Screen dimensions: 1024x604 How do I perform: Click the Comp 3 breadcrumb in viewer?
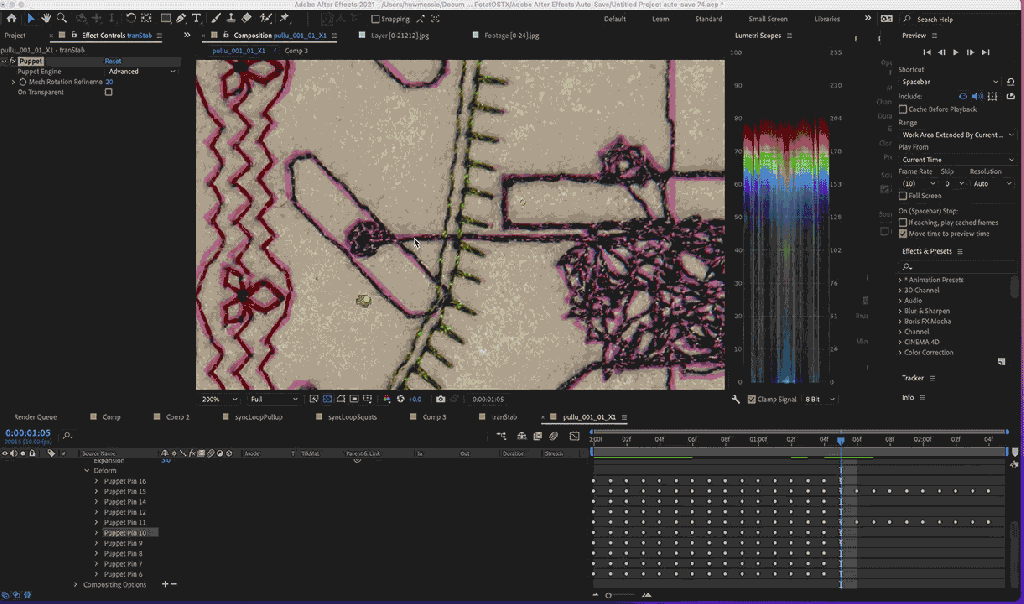296,50
